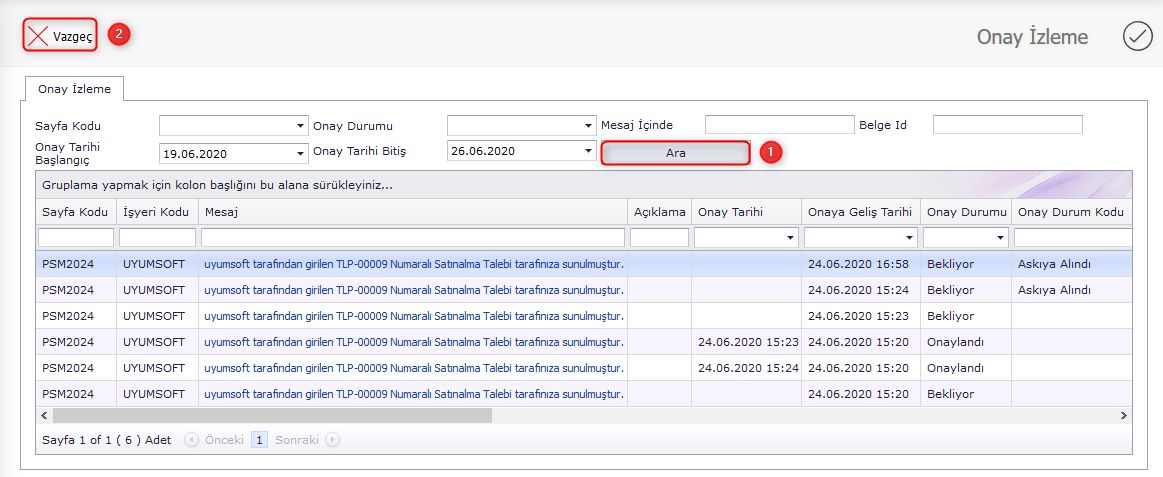
Task: Click the previous page arrow icon beside Önceki
Action: (x=192, y=440)
